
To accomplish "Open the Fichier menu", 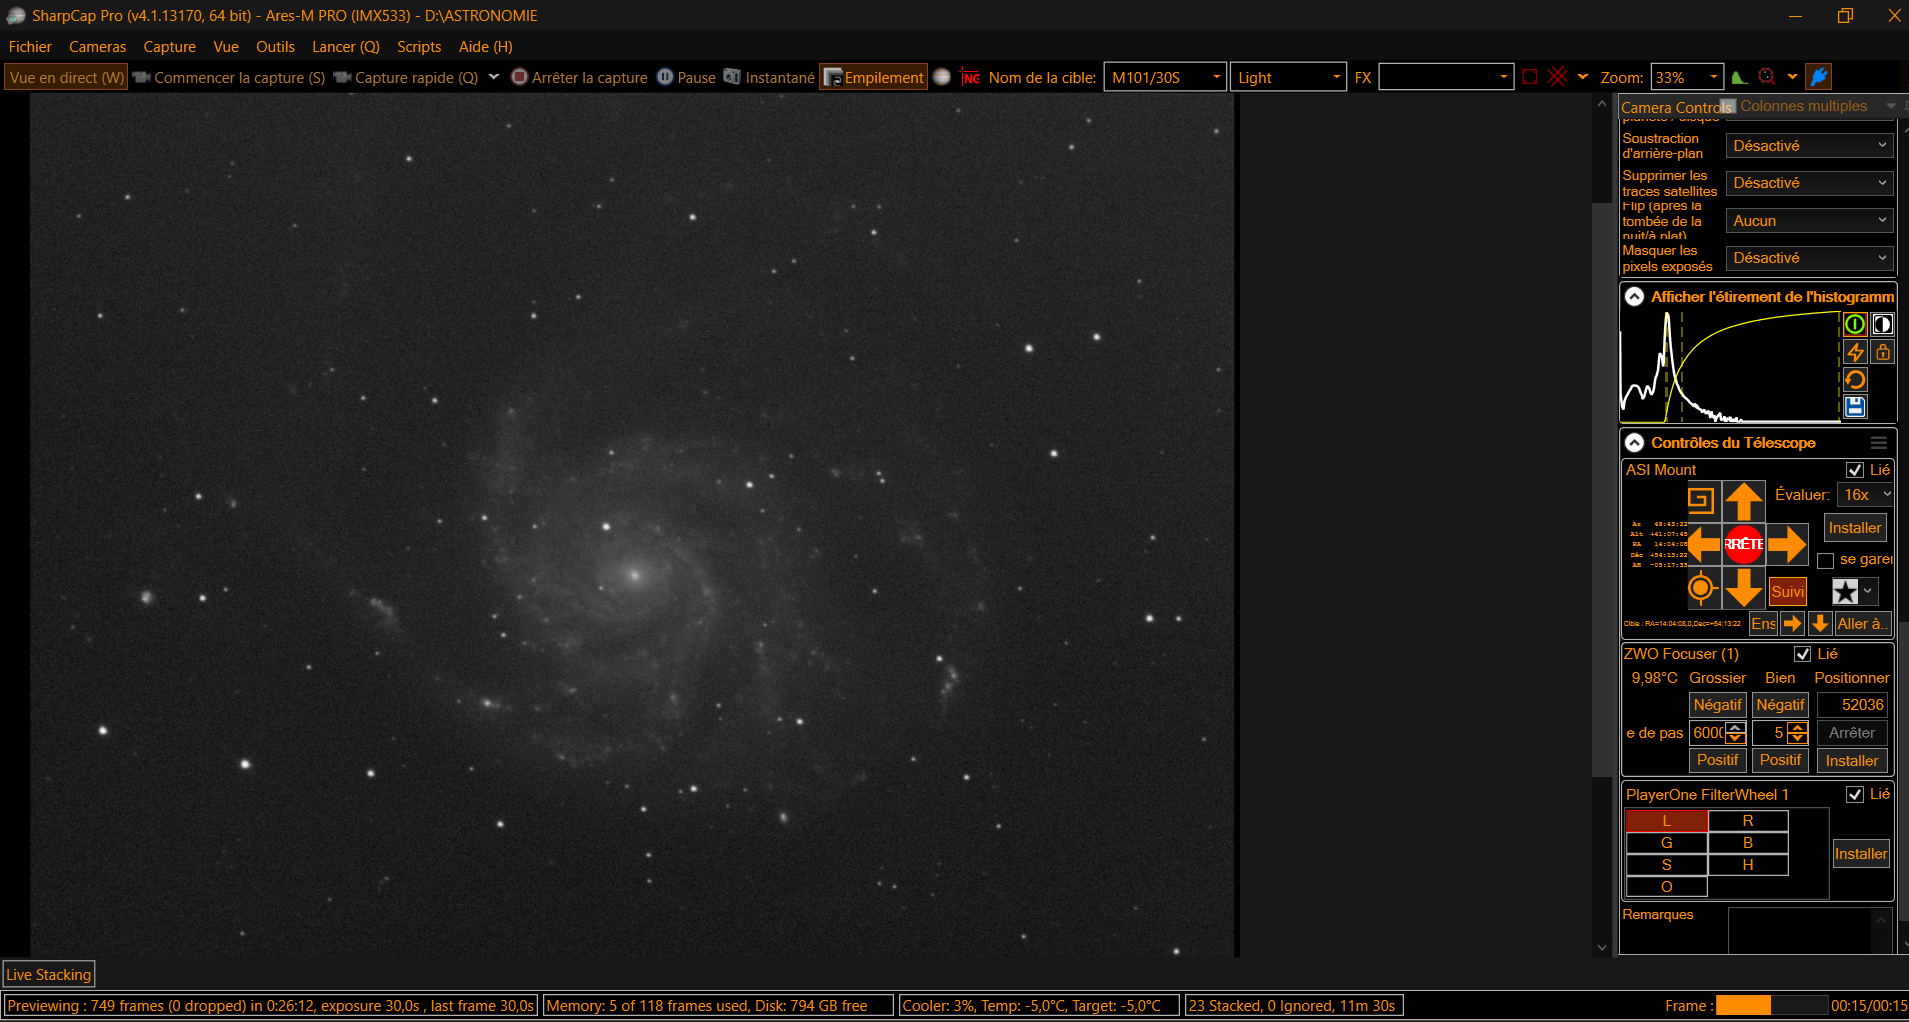I will pyautogui.click(x=30, y=47).
